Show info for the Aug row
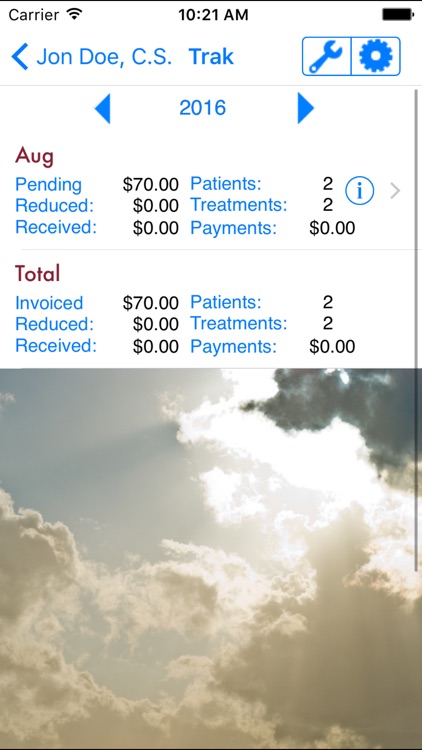Image resolution: width=422 pixels, height=750 pixels. [360, 191]
